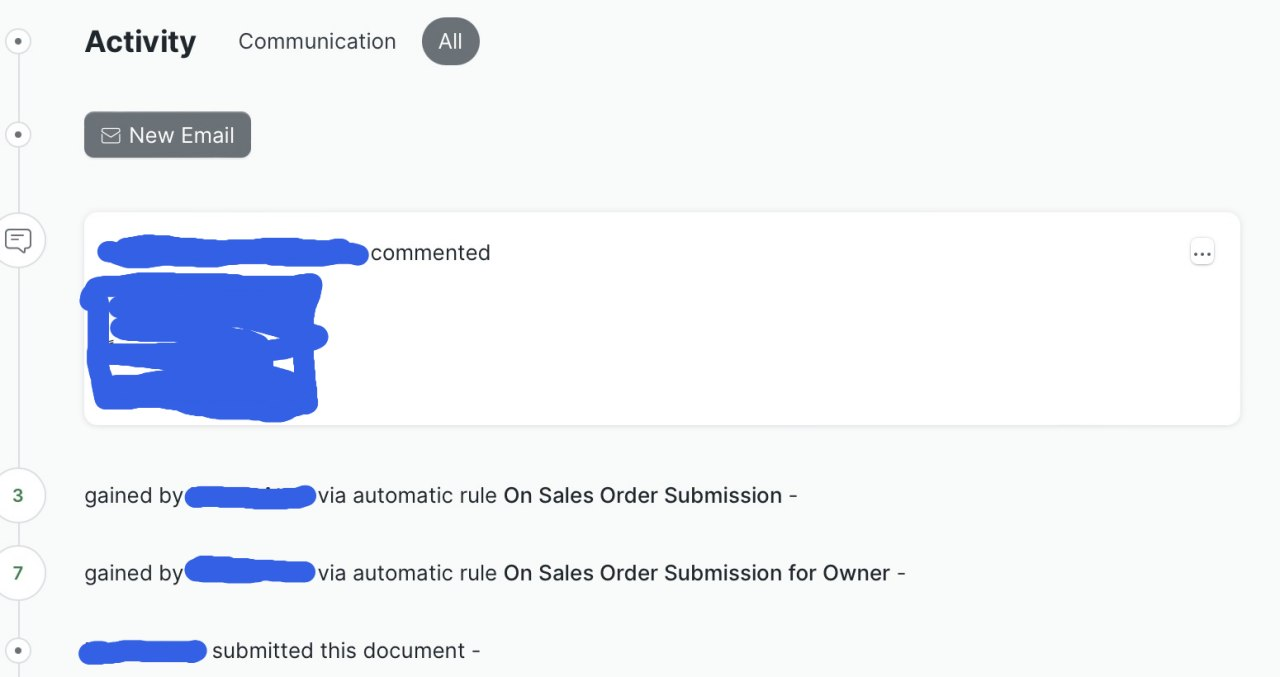The image size is (1280, 677).
Task: Click the speech-bubble icon on the timeline
Action: pyautogui.click(x=22, y=240)
